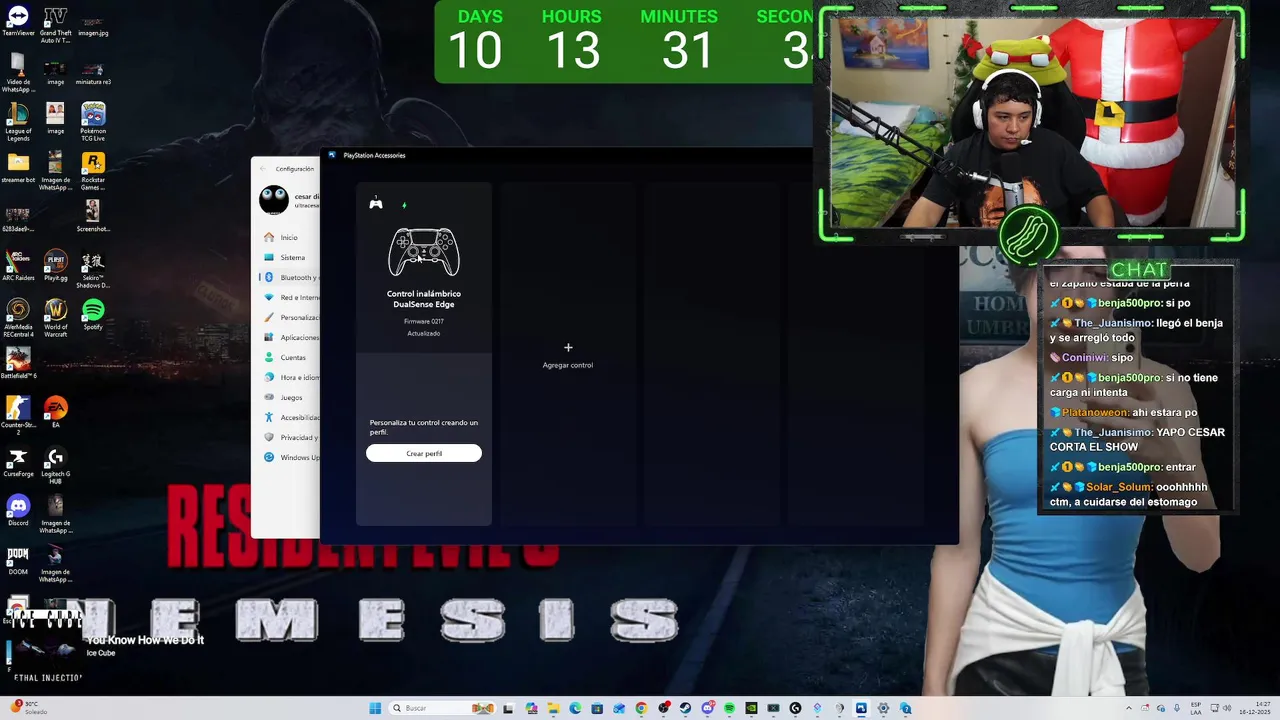The width and height of the screenshot is (1280, 720).
Task: Select the CurseForge desktop icon
Action: tap(18, 461)
